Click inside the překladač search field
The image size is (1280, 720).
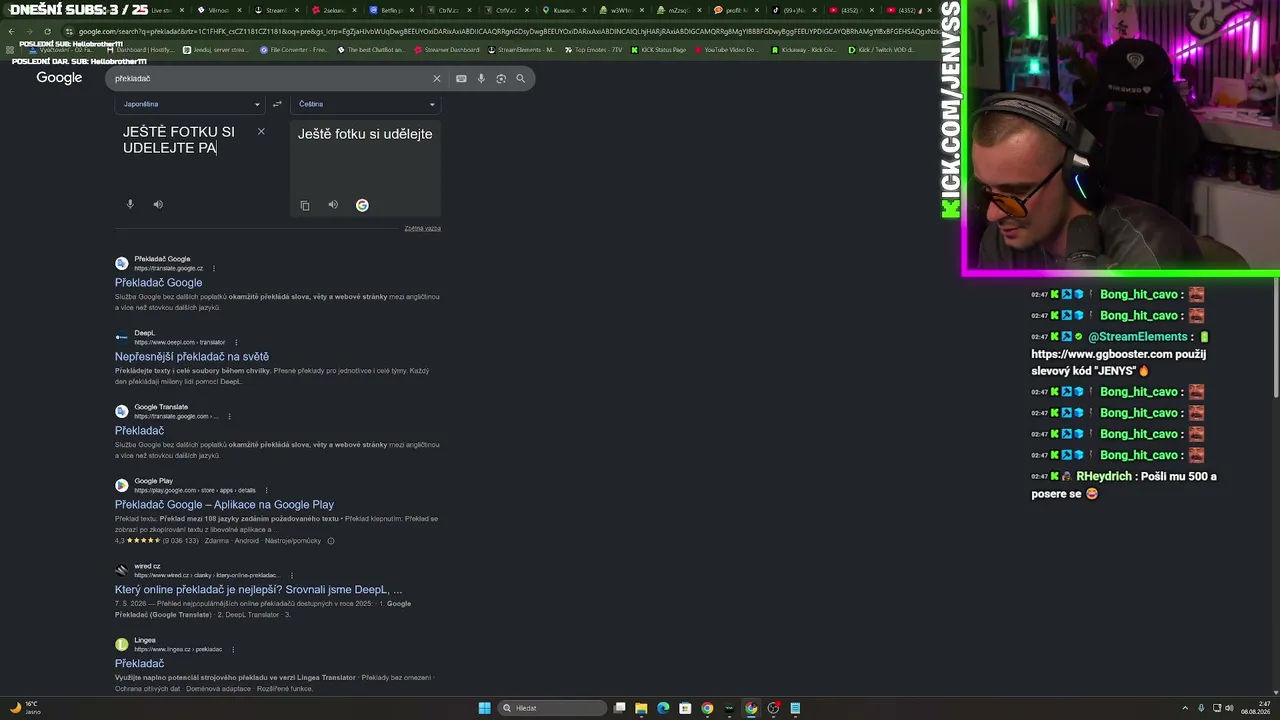(270, 78)
